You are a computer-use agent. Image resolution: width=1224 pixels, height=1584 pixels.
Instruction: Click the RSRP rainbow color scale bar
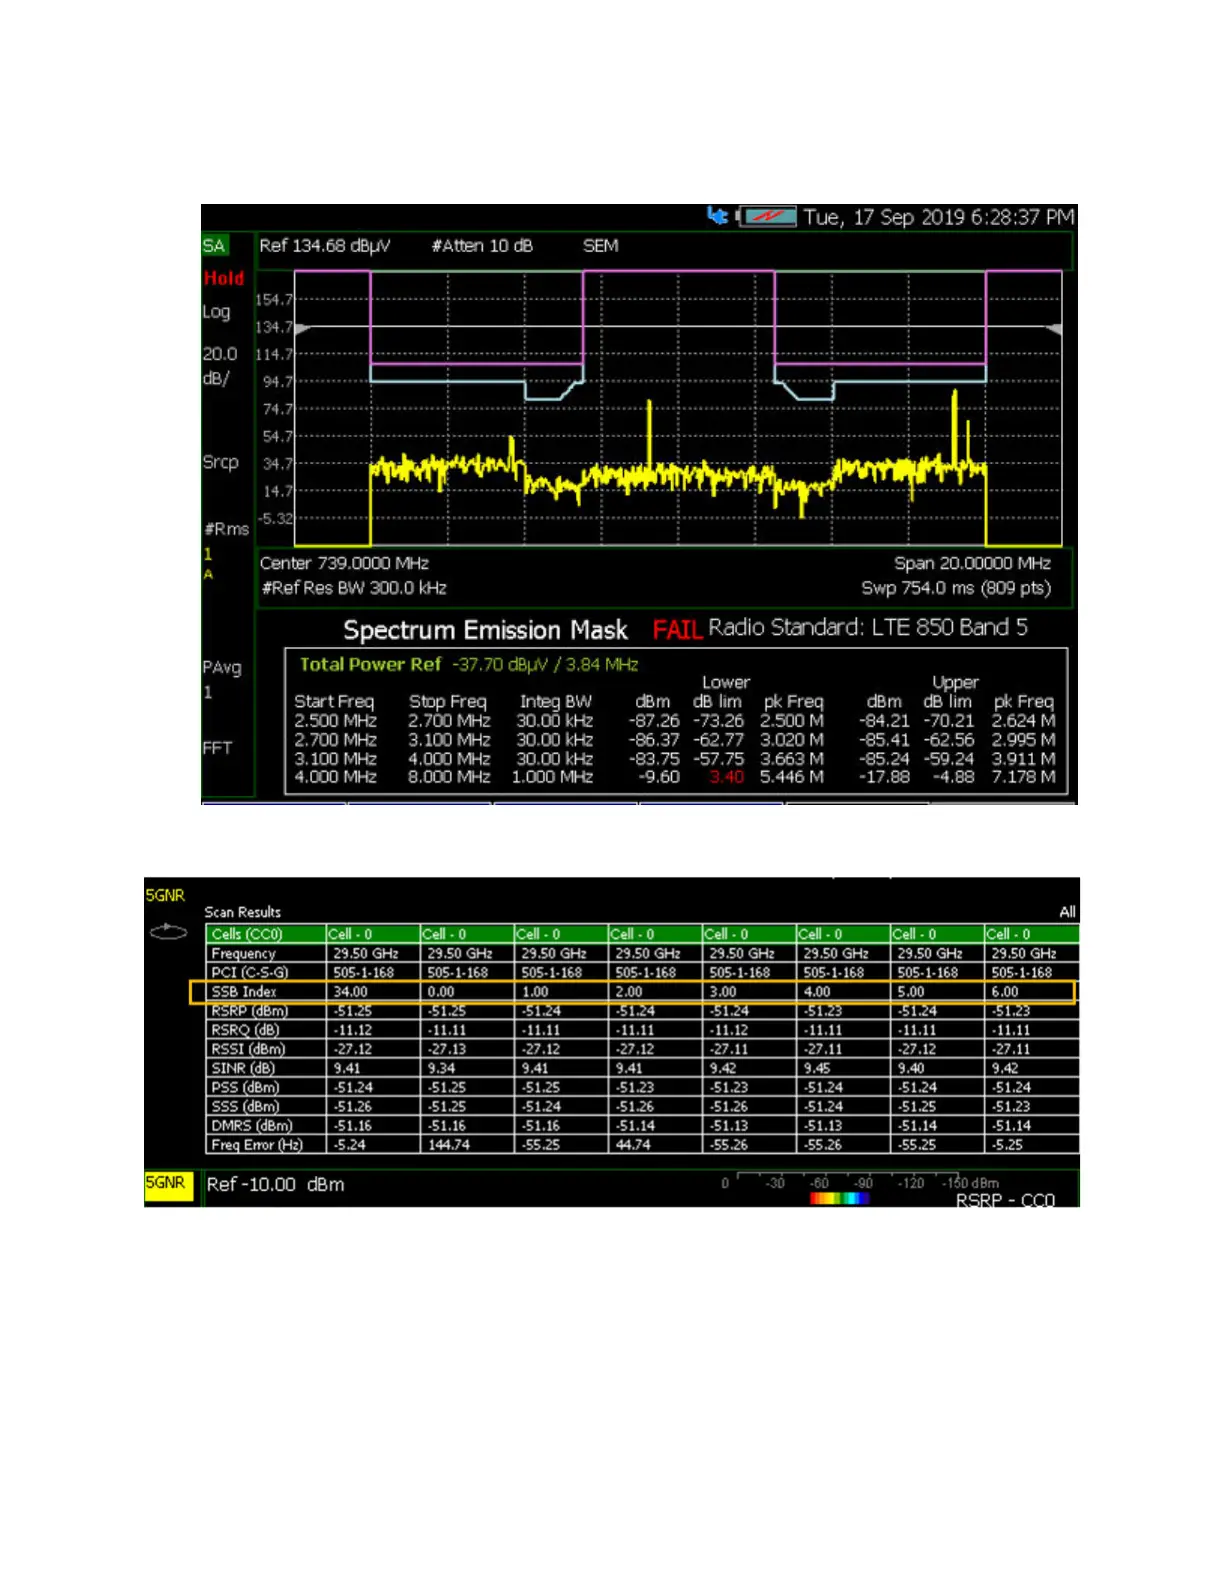coord(839,1198)
